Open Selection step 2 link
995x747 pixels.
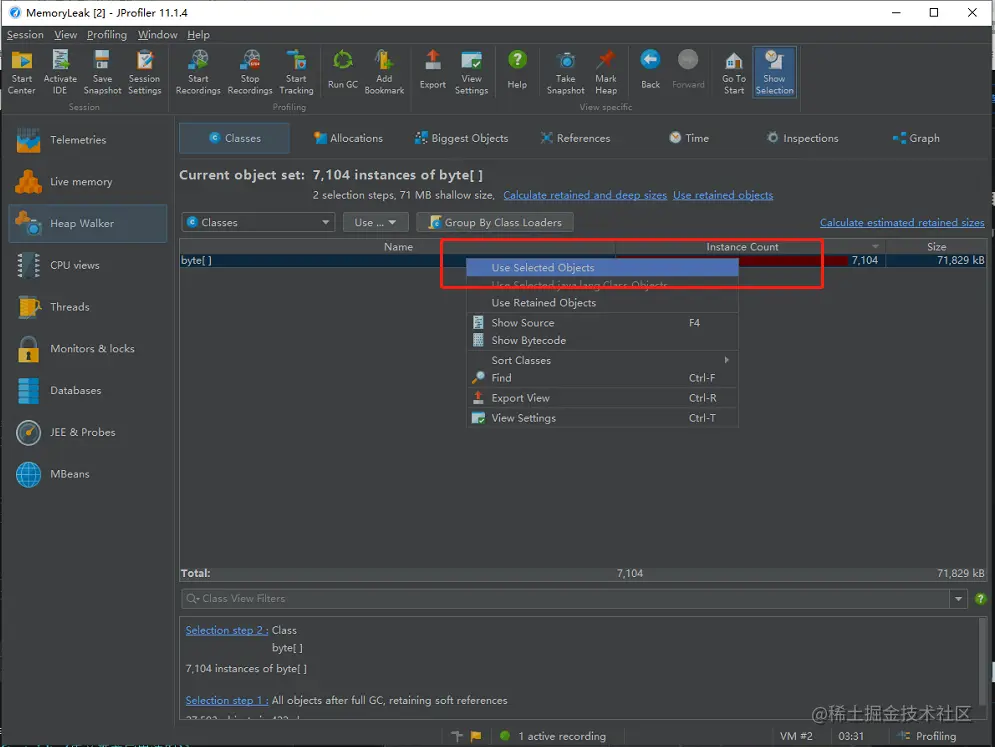click(x=227, y=630)
